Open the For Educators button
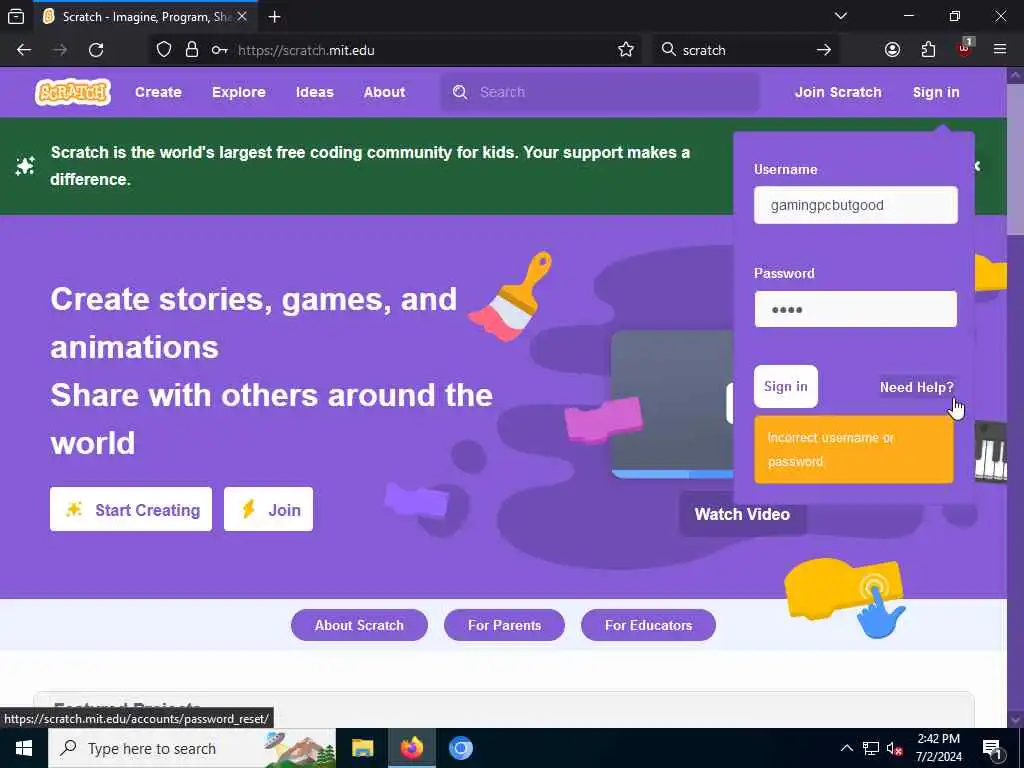The width and height of the screenshot is (1024, 768). tap(648, 625)
